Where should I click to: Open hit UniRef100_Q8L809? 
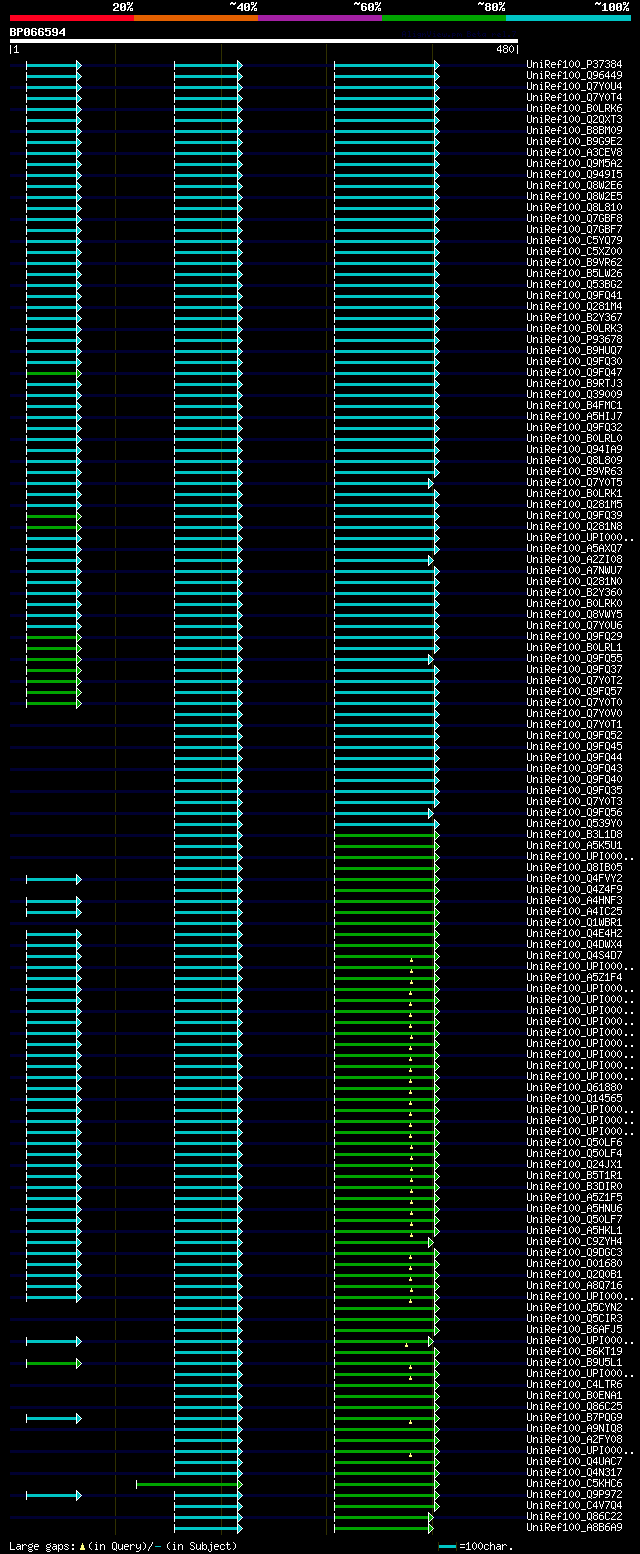point(574,460)
